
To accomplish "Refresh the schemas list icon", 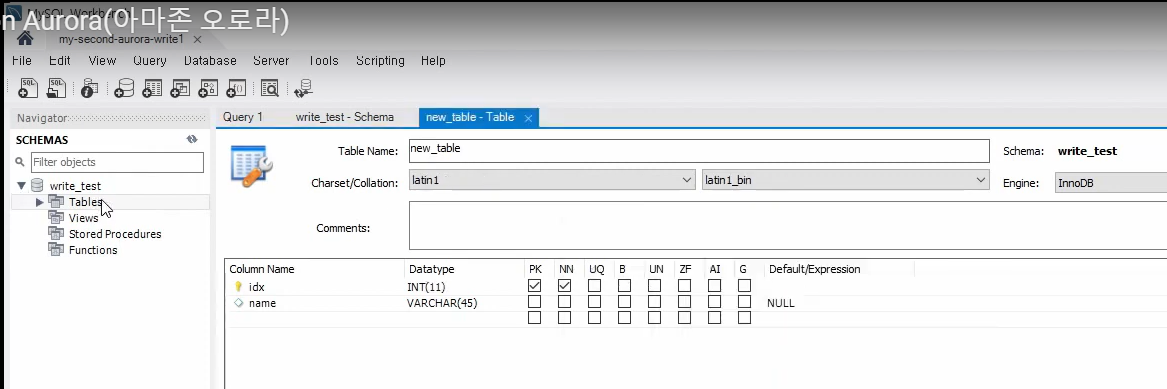I will pos(192,140).
